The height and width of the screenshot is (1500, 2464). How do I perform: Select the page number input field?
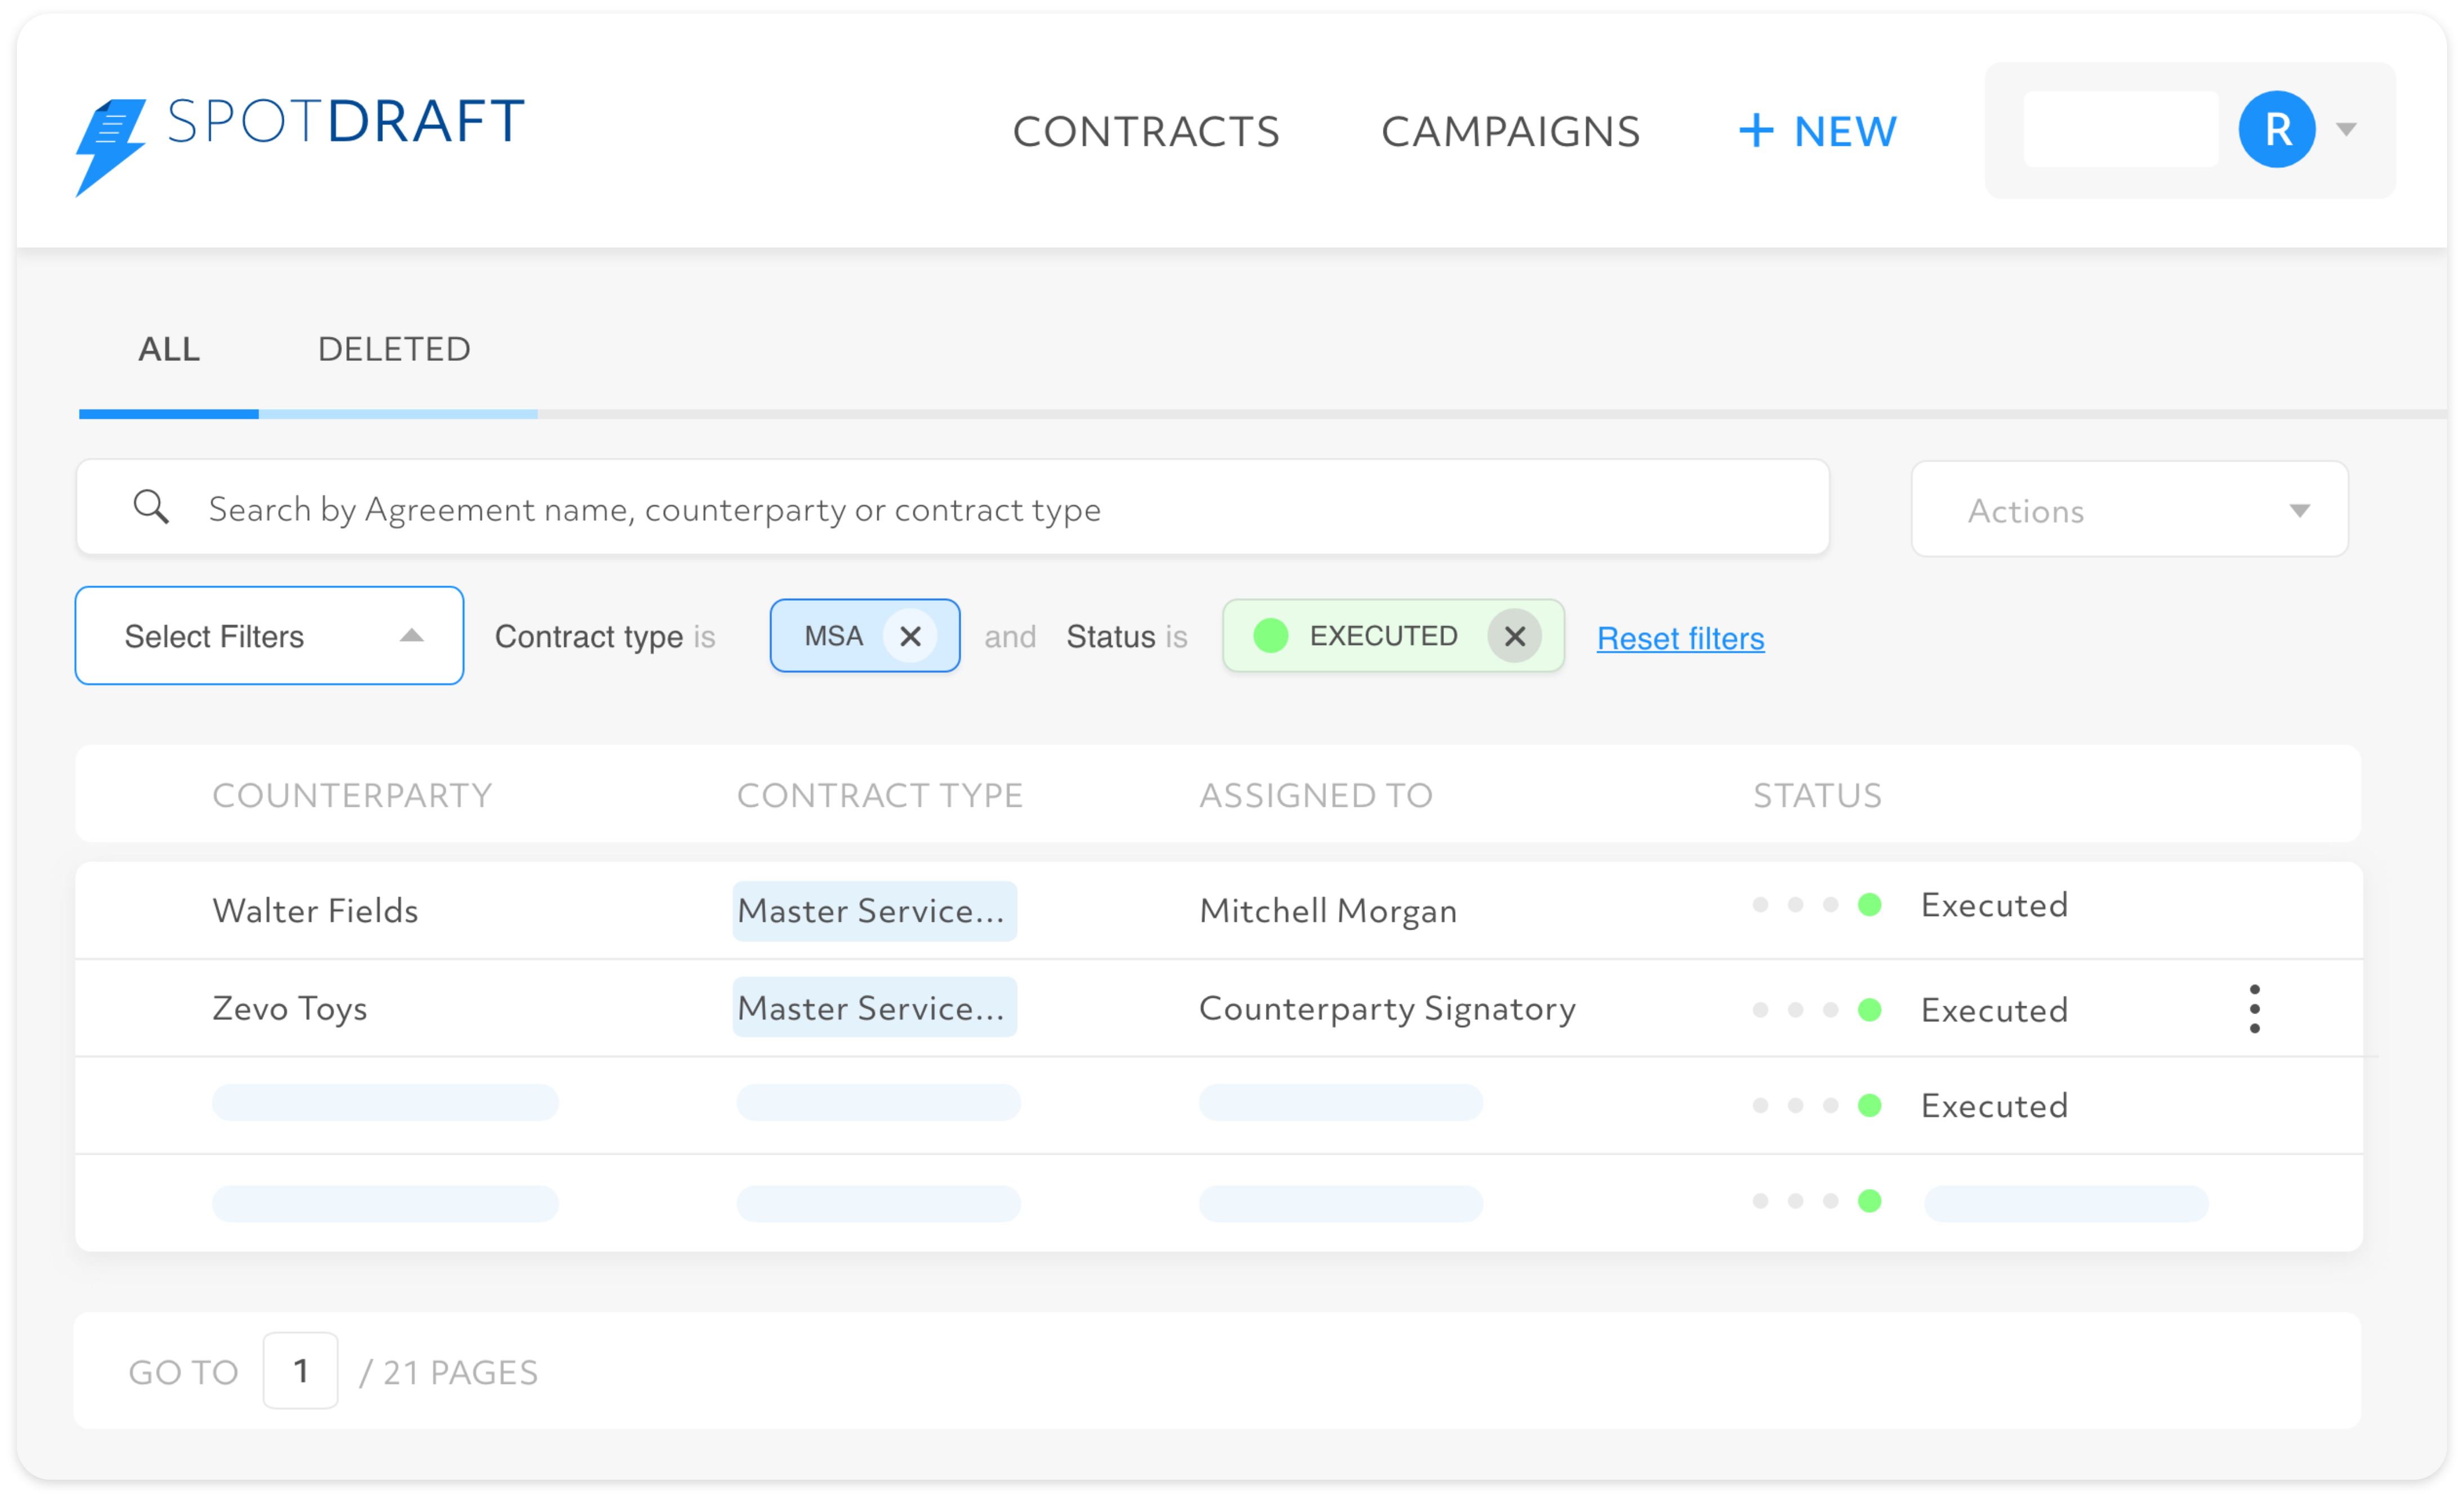pos(300,1371)
